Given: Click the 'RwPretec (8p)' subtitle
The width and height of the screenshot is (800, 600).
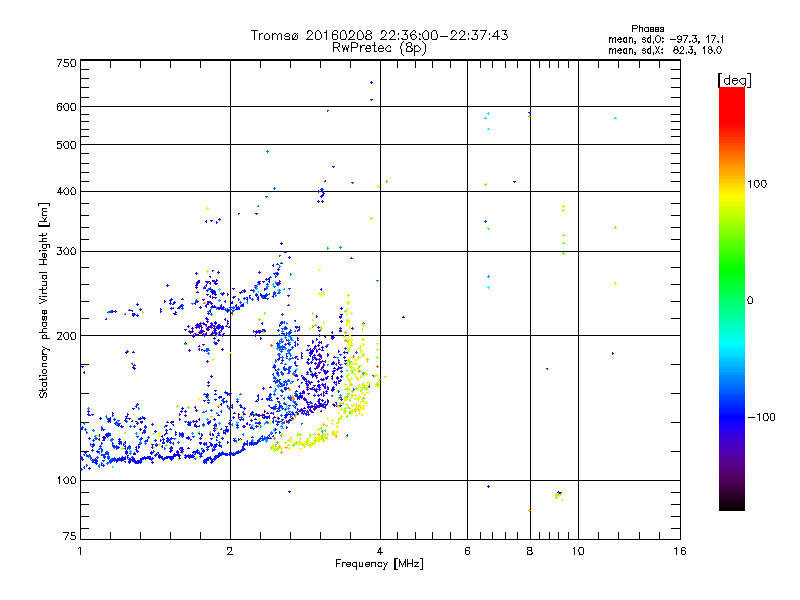Looking at the screenshot, I should pos(379,48).
